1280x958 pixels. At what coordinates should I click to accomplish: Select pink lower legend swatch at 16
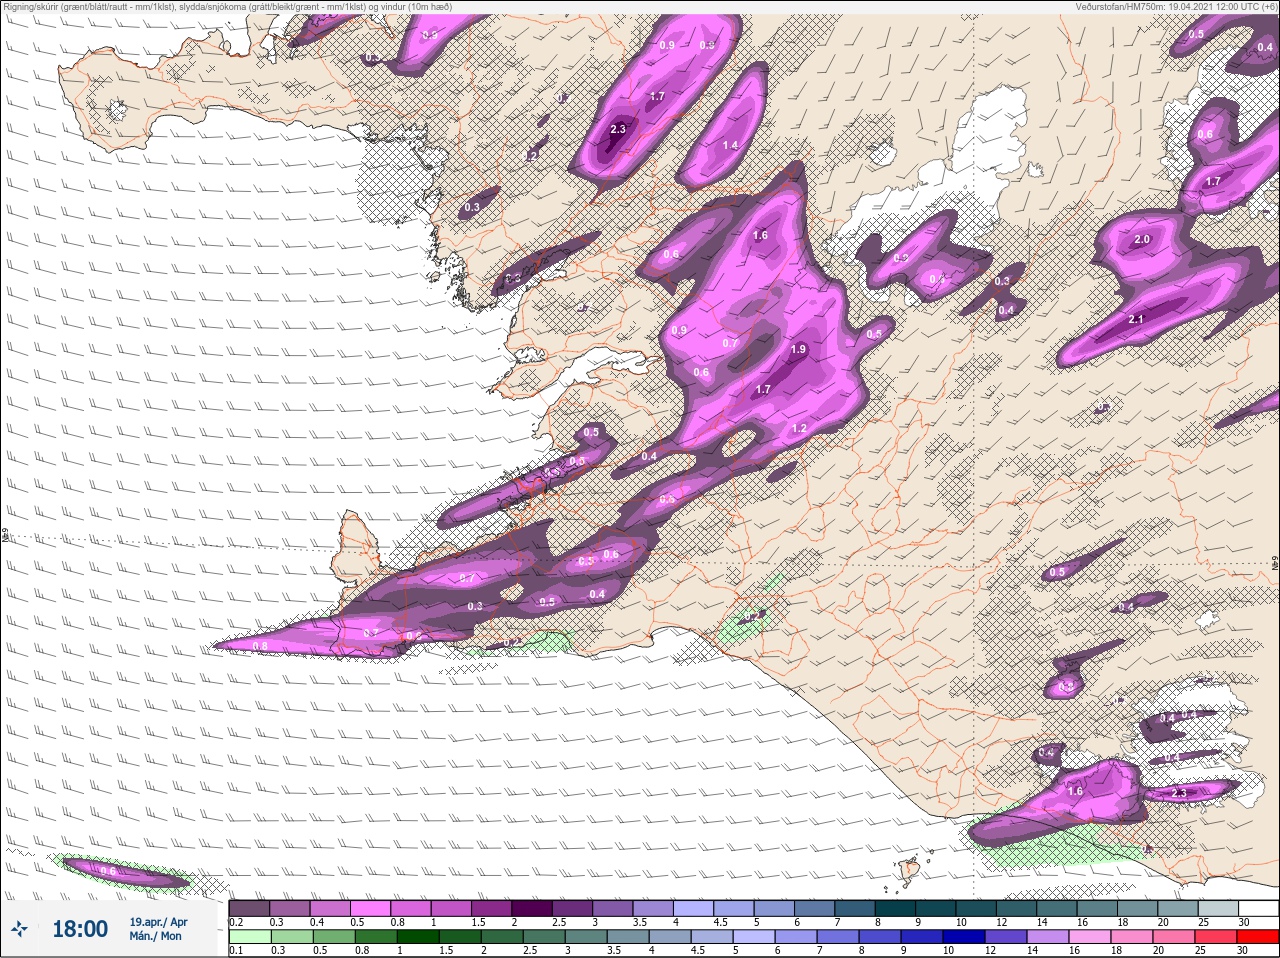click(1089, 937)
